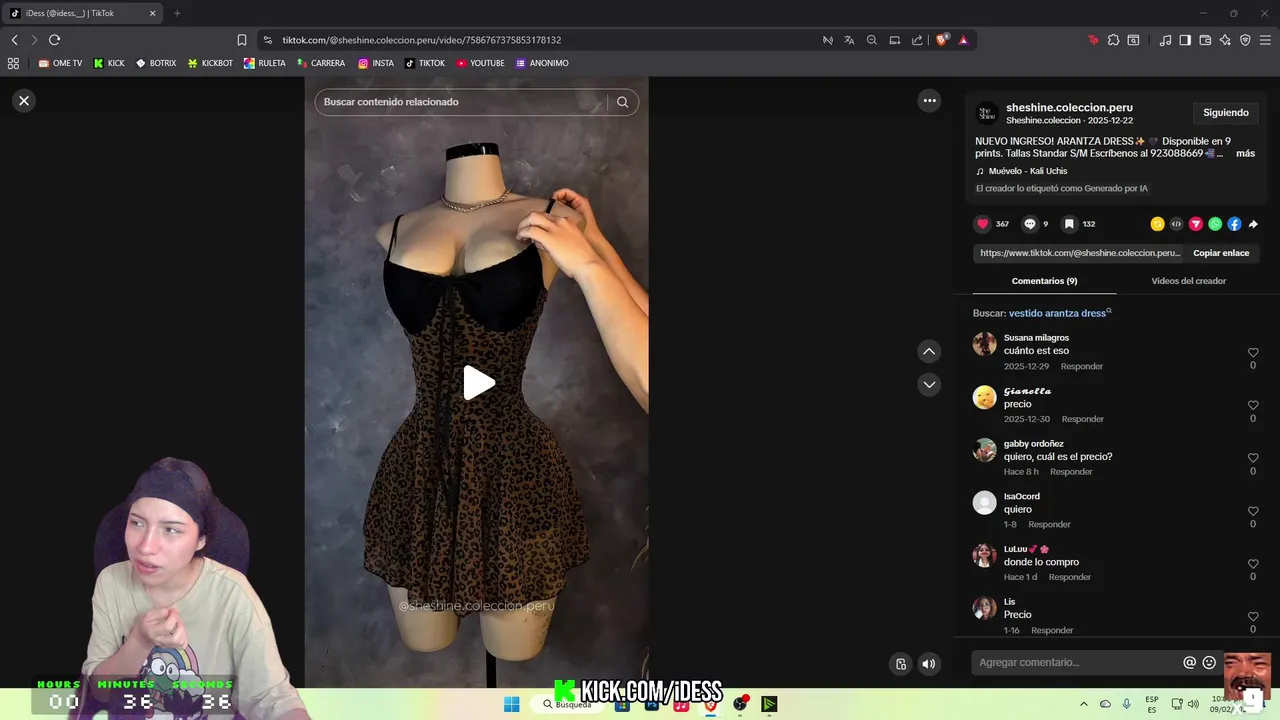Save video with the bookmark icon
Image resolution: width=1280 pixels, height=720 pixels.
(x=1069, y=224)
